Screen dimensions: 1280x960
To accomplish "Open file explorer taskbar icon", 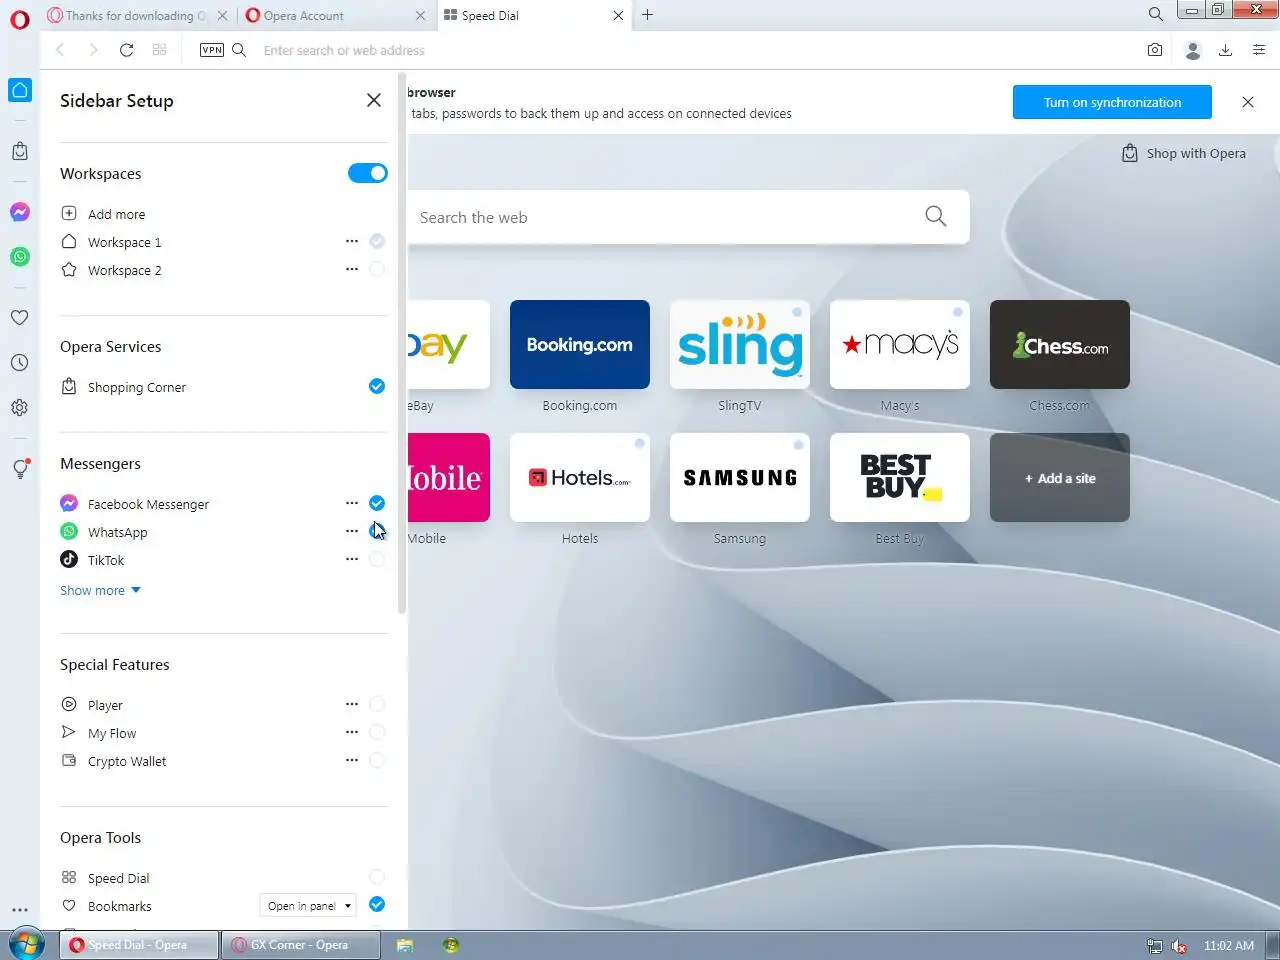I will 405,945.
